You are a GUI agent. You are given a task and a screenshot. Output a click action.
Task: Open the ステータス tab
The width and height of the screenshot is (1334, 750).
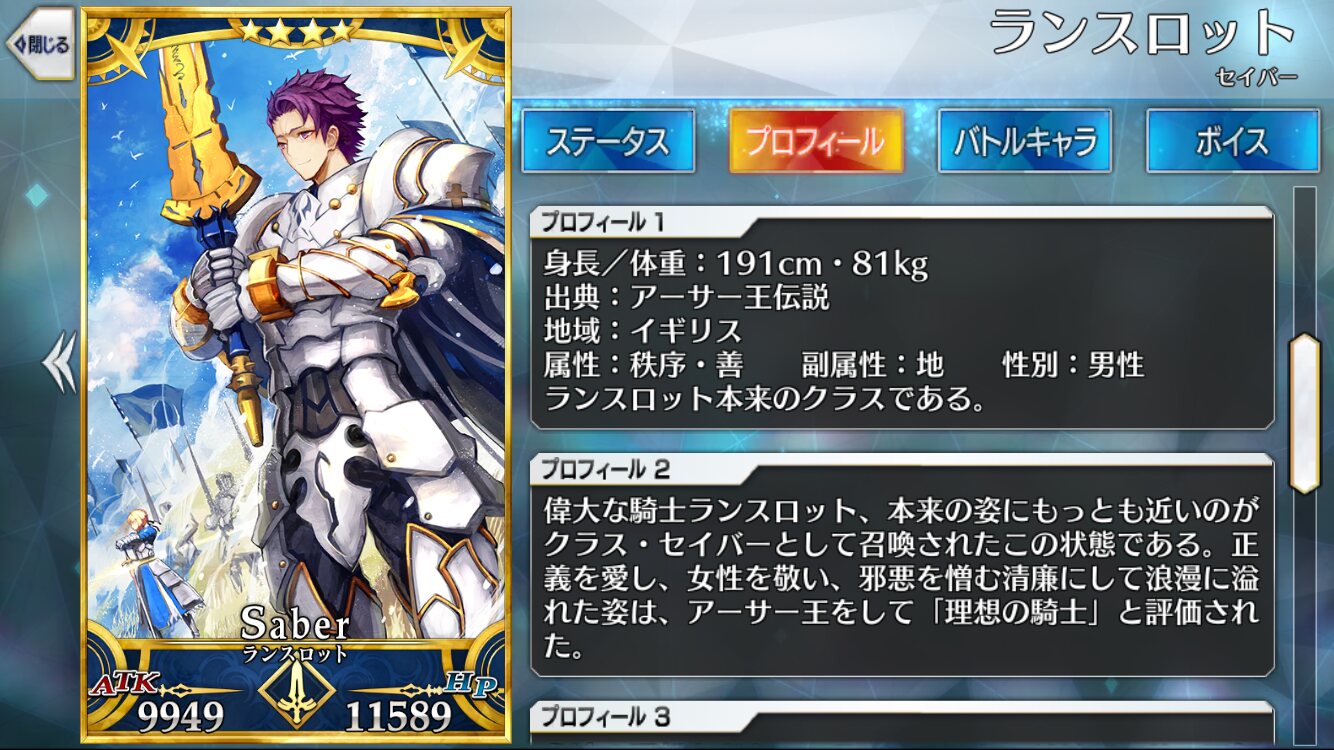click(607, 141)
